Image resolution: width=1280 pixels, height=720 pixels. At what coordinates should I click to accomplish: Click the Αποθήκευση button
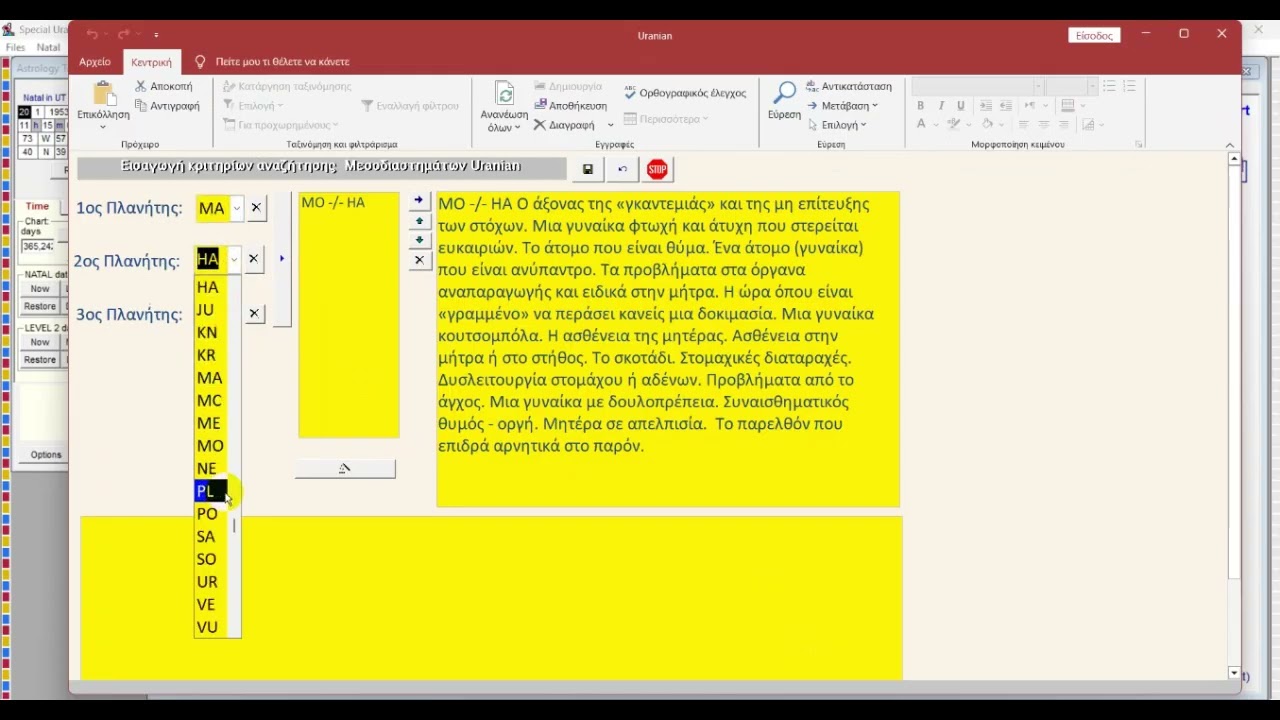(x=571, y=106)
